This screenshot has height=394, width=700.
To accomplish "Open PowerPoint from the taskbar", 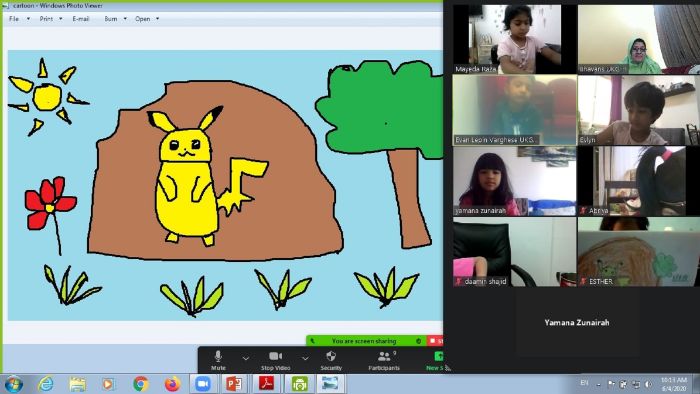I will [234, 384].
